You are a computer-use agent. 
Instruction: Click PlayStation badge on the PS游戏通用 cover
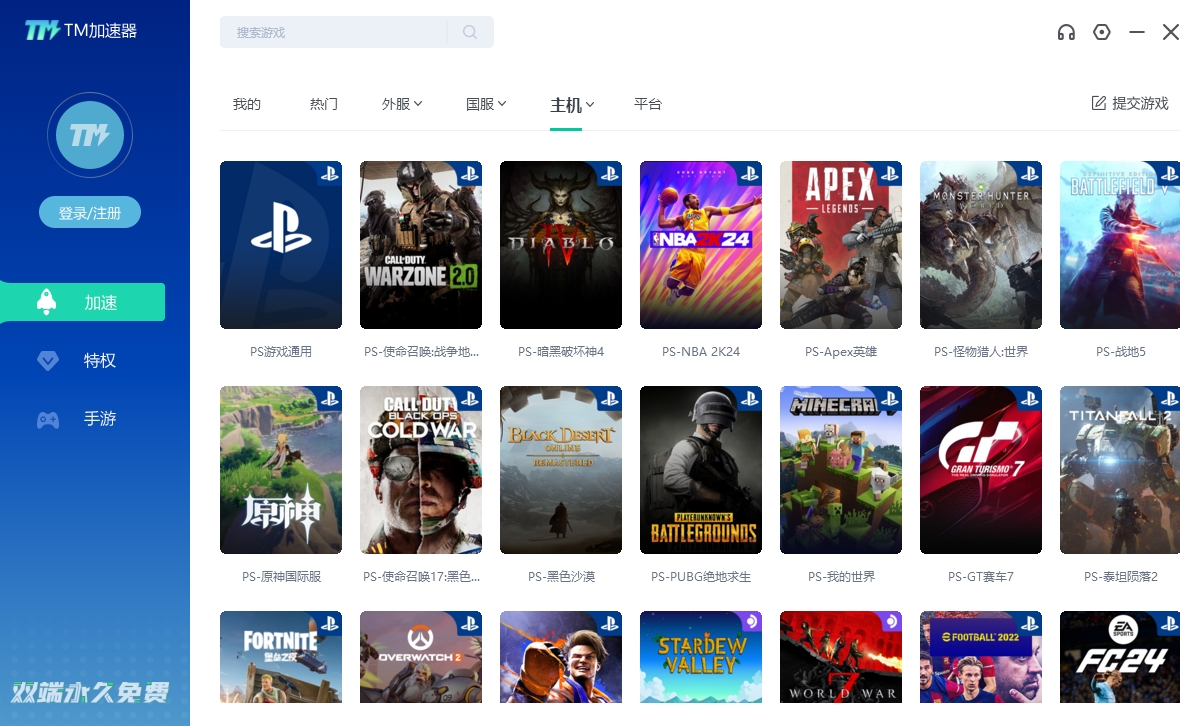click(330, 175)
